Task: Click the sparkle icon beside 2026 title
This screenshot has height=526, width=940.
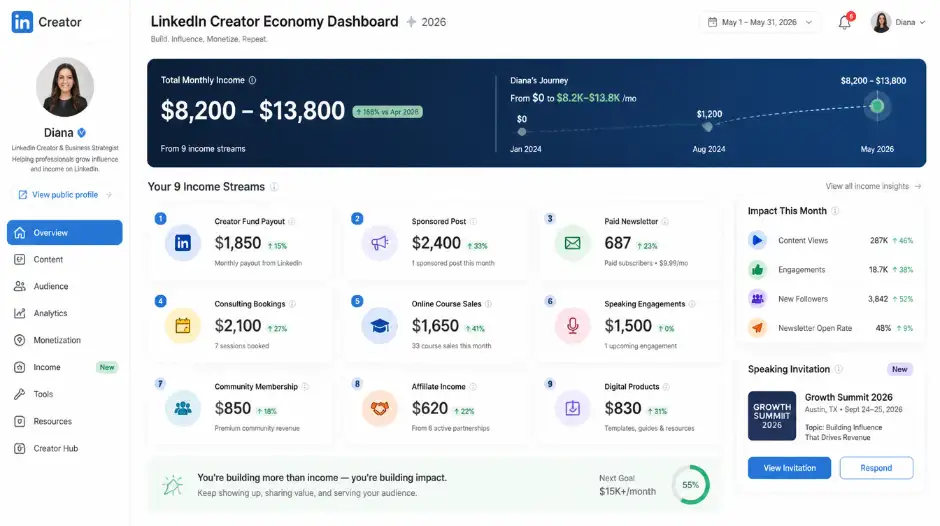Action: click(411, 22)
